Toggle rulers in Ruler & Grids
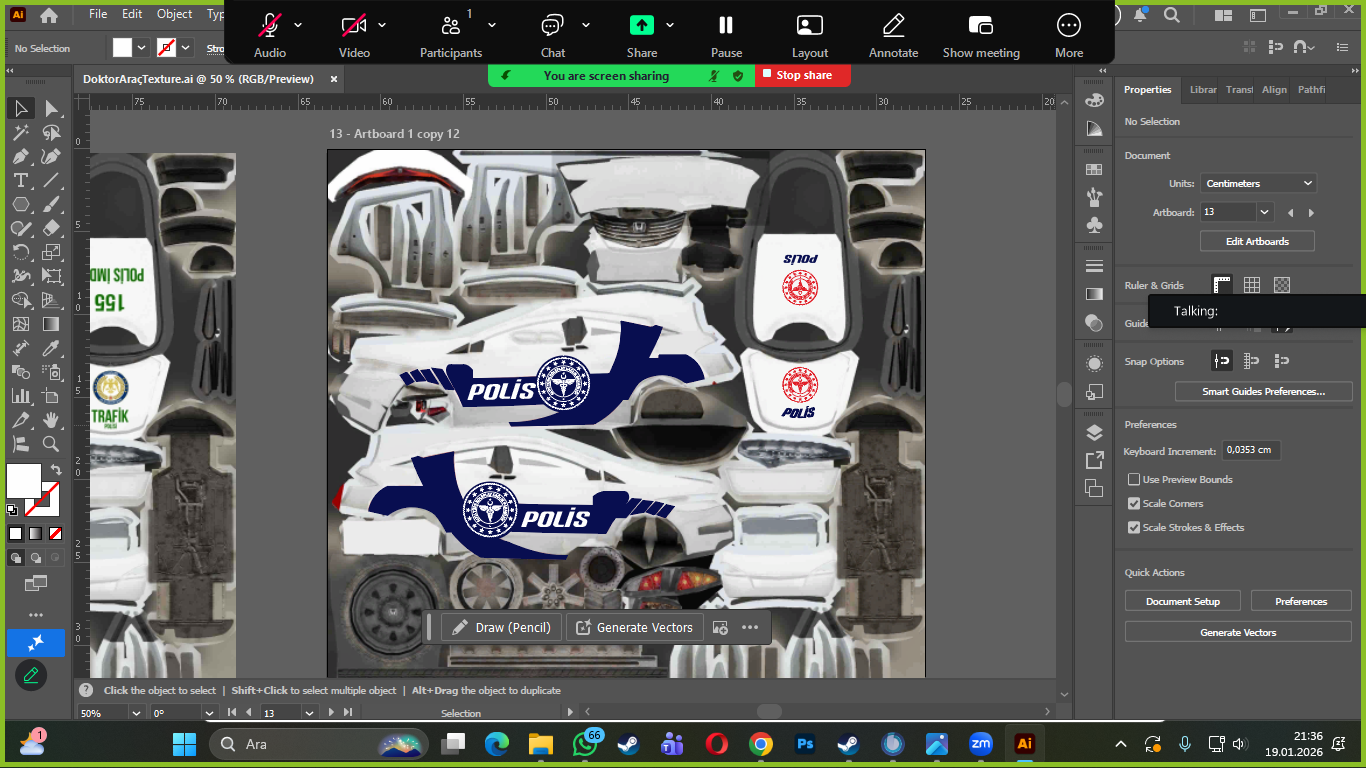 1221,285
